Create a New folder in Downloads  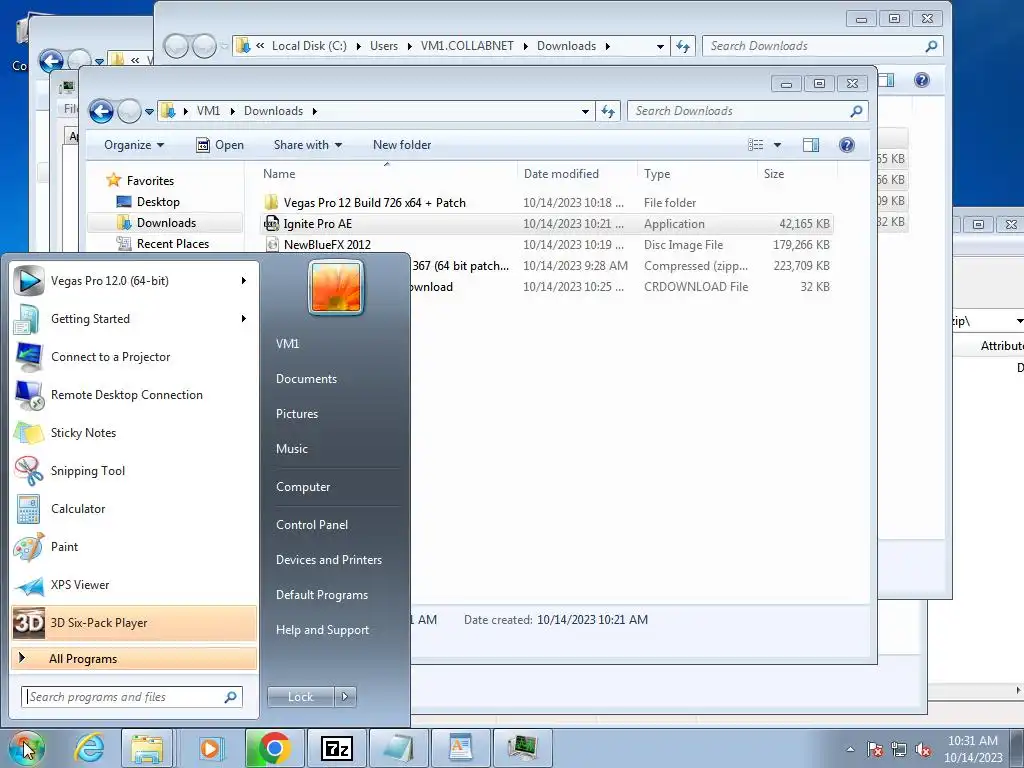click(x=402, y=145)
